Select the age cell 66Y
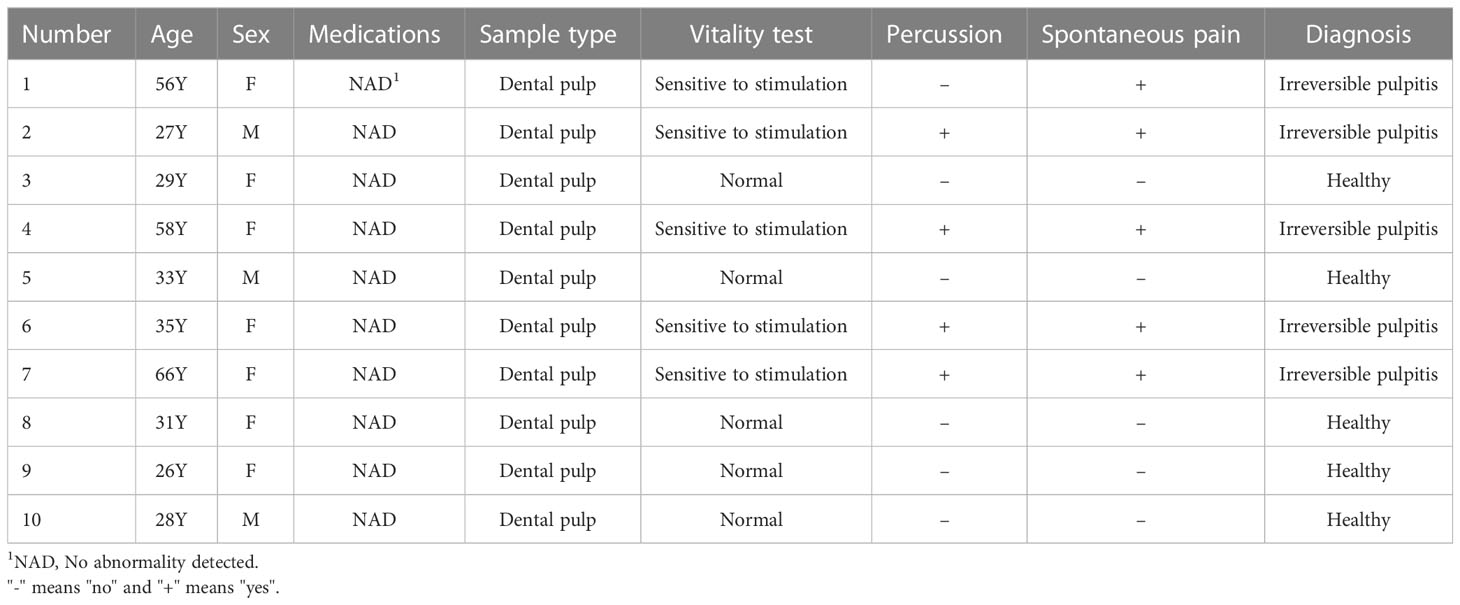 tap(173, 374)
